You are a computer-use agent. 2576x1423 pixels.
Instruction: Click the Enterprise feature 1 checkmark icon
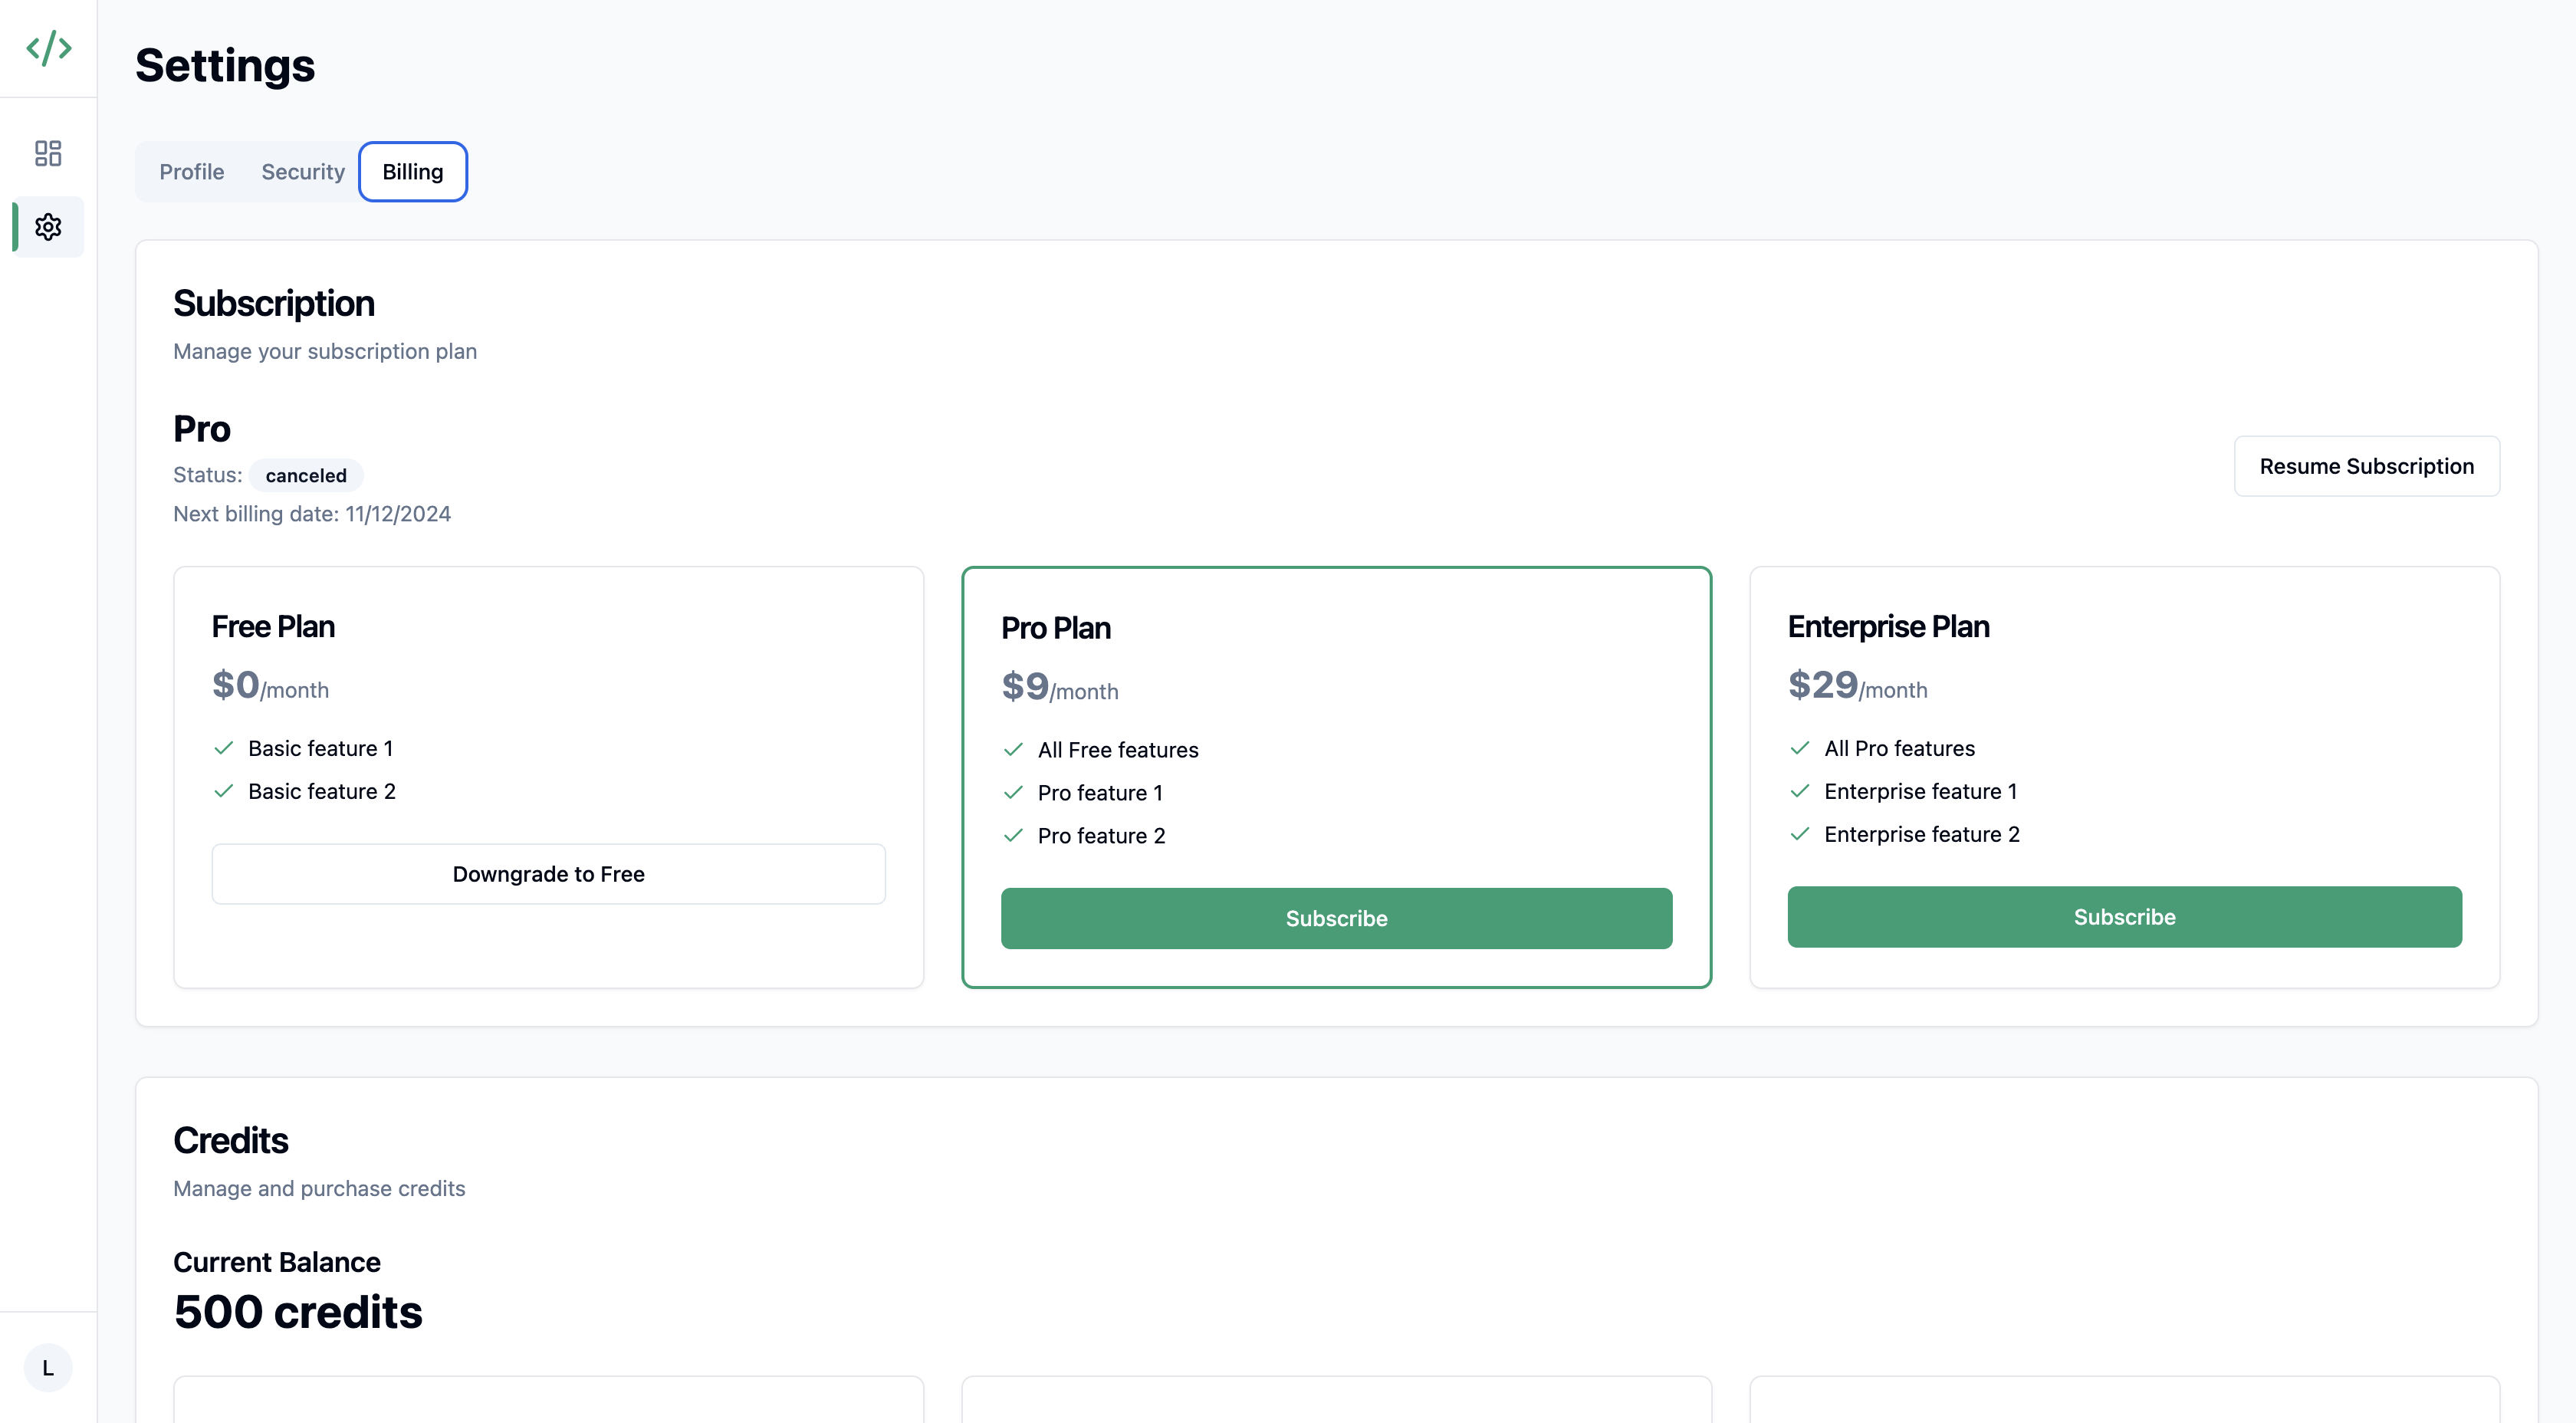click(1800, 791)
